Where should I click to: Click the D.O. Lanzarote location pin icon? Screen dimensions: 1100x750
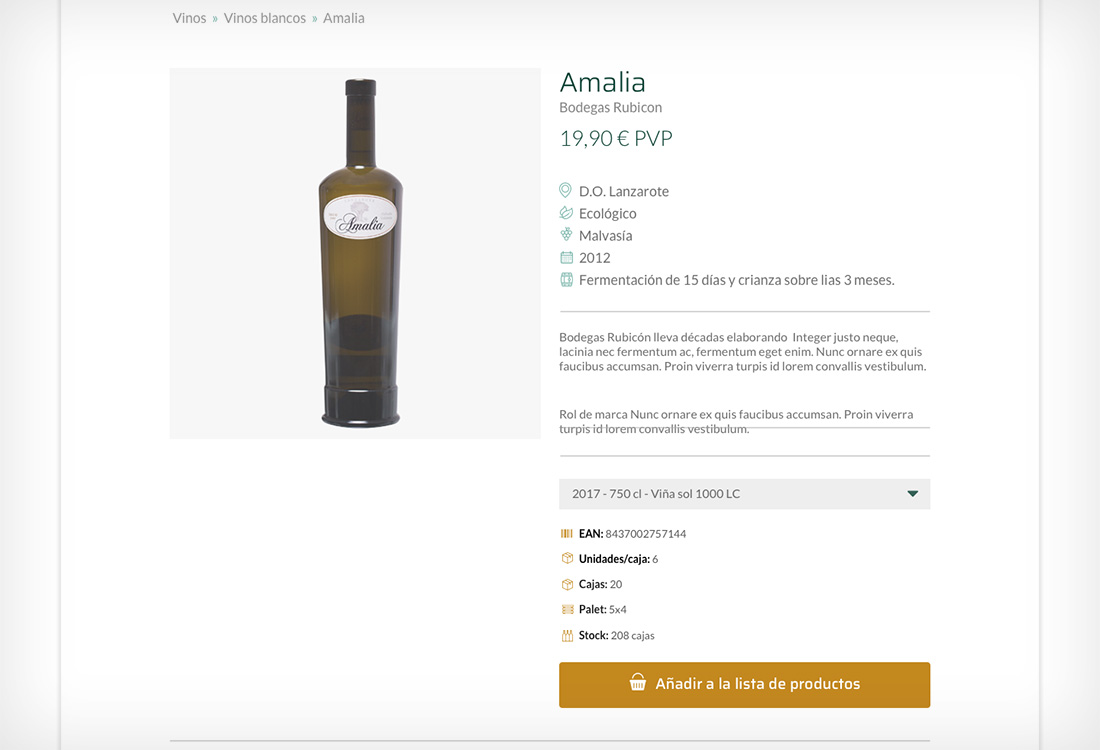565,190
